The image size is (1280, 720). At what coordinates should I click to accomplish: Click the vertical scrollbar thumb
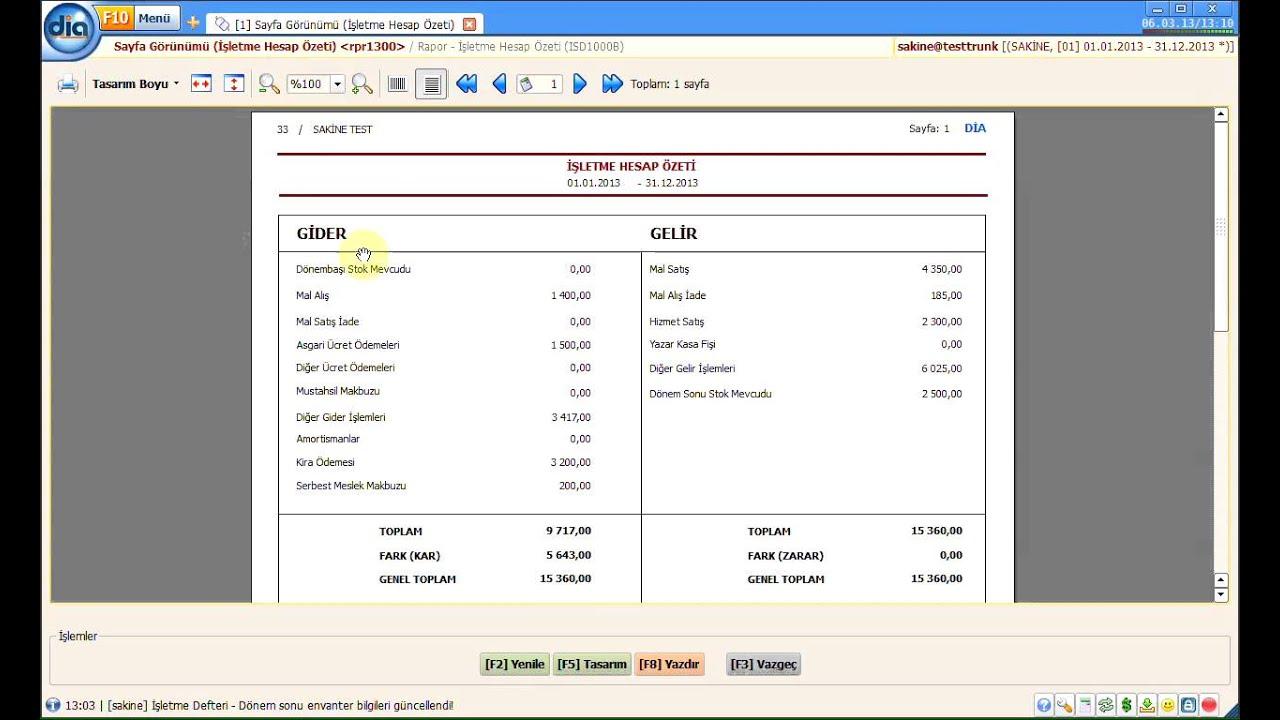pos(1220,227)
